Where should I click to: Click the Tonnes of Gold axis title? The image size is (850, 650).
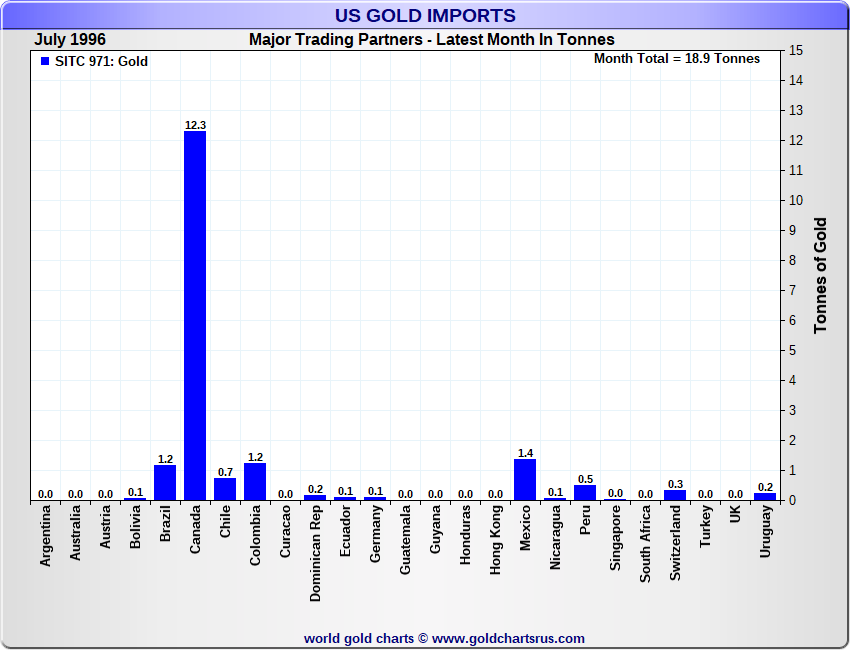(820, 275)
